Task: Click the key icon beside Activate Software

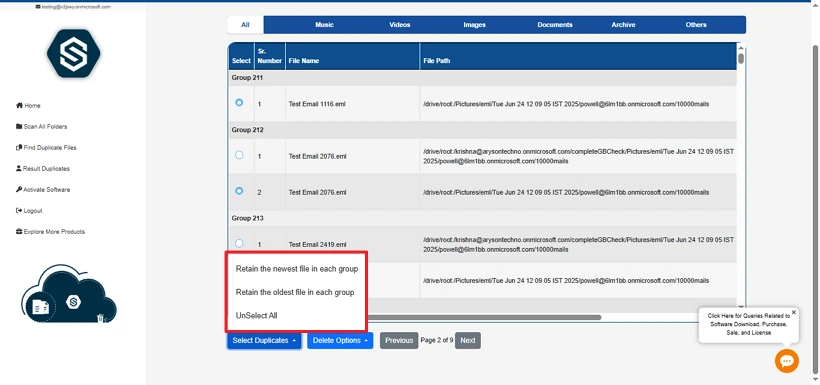Action: click(x=19, y=189)
